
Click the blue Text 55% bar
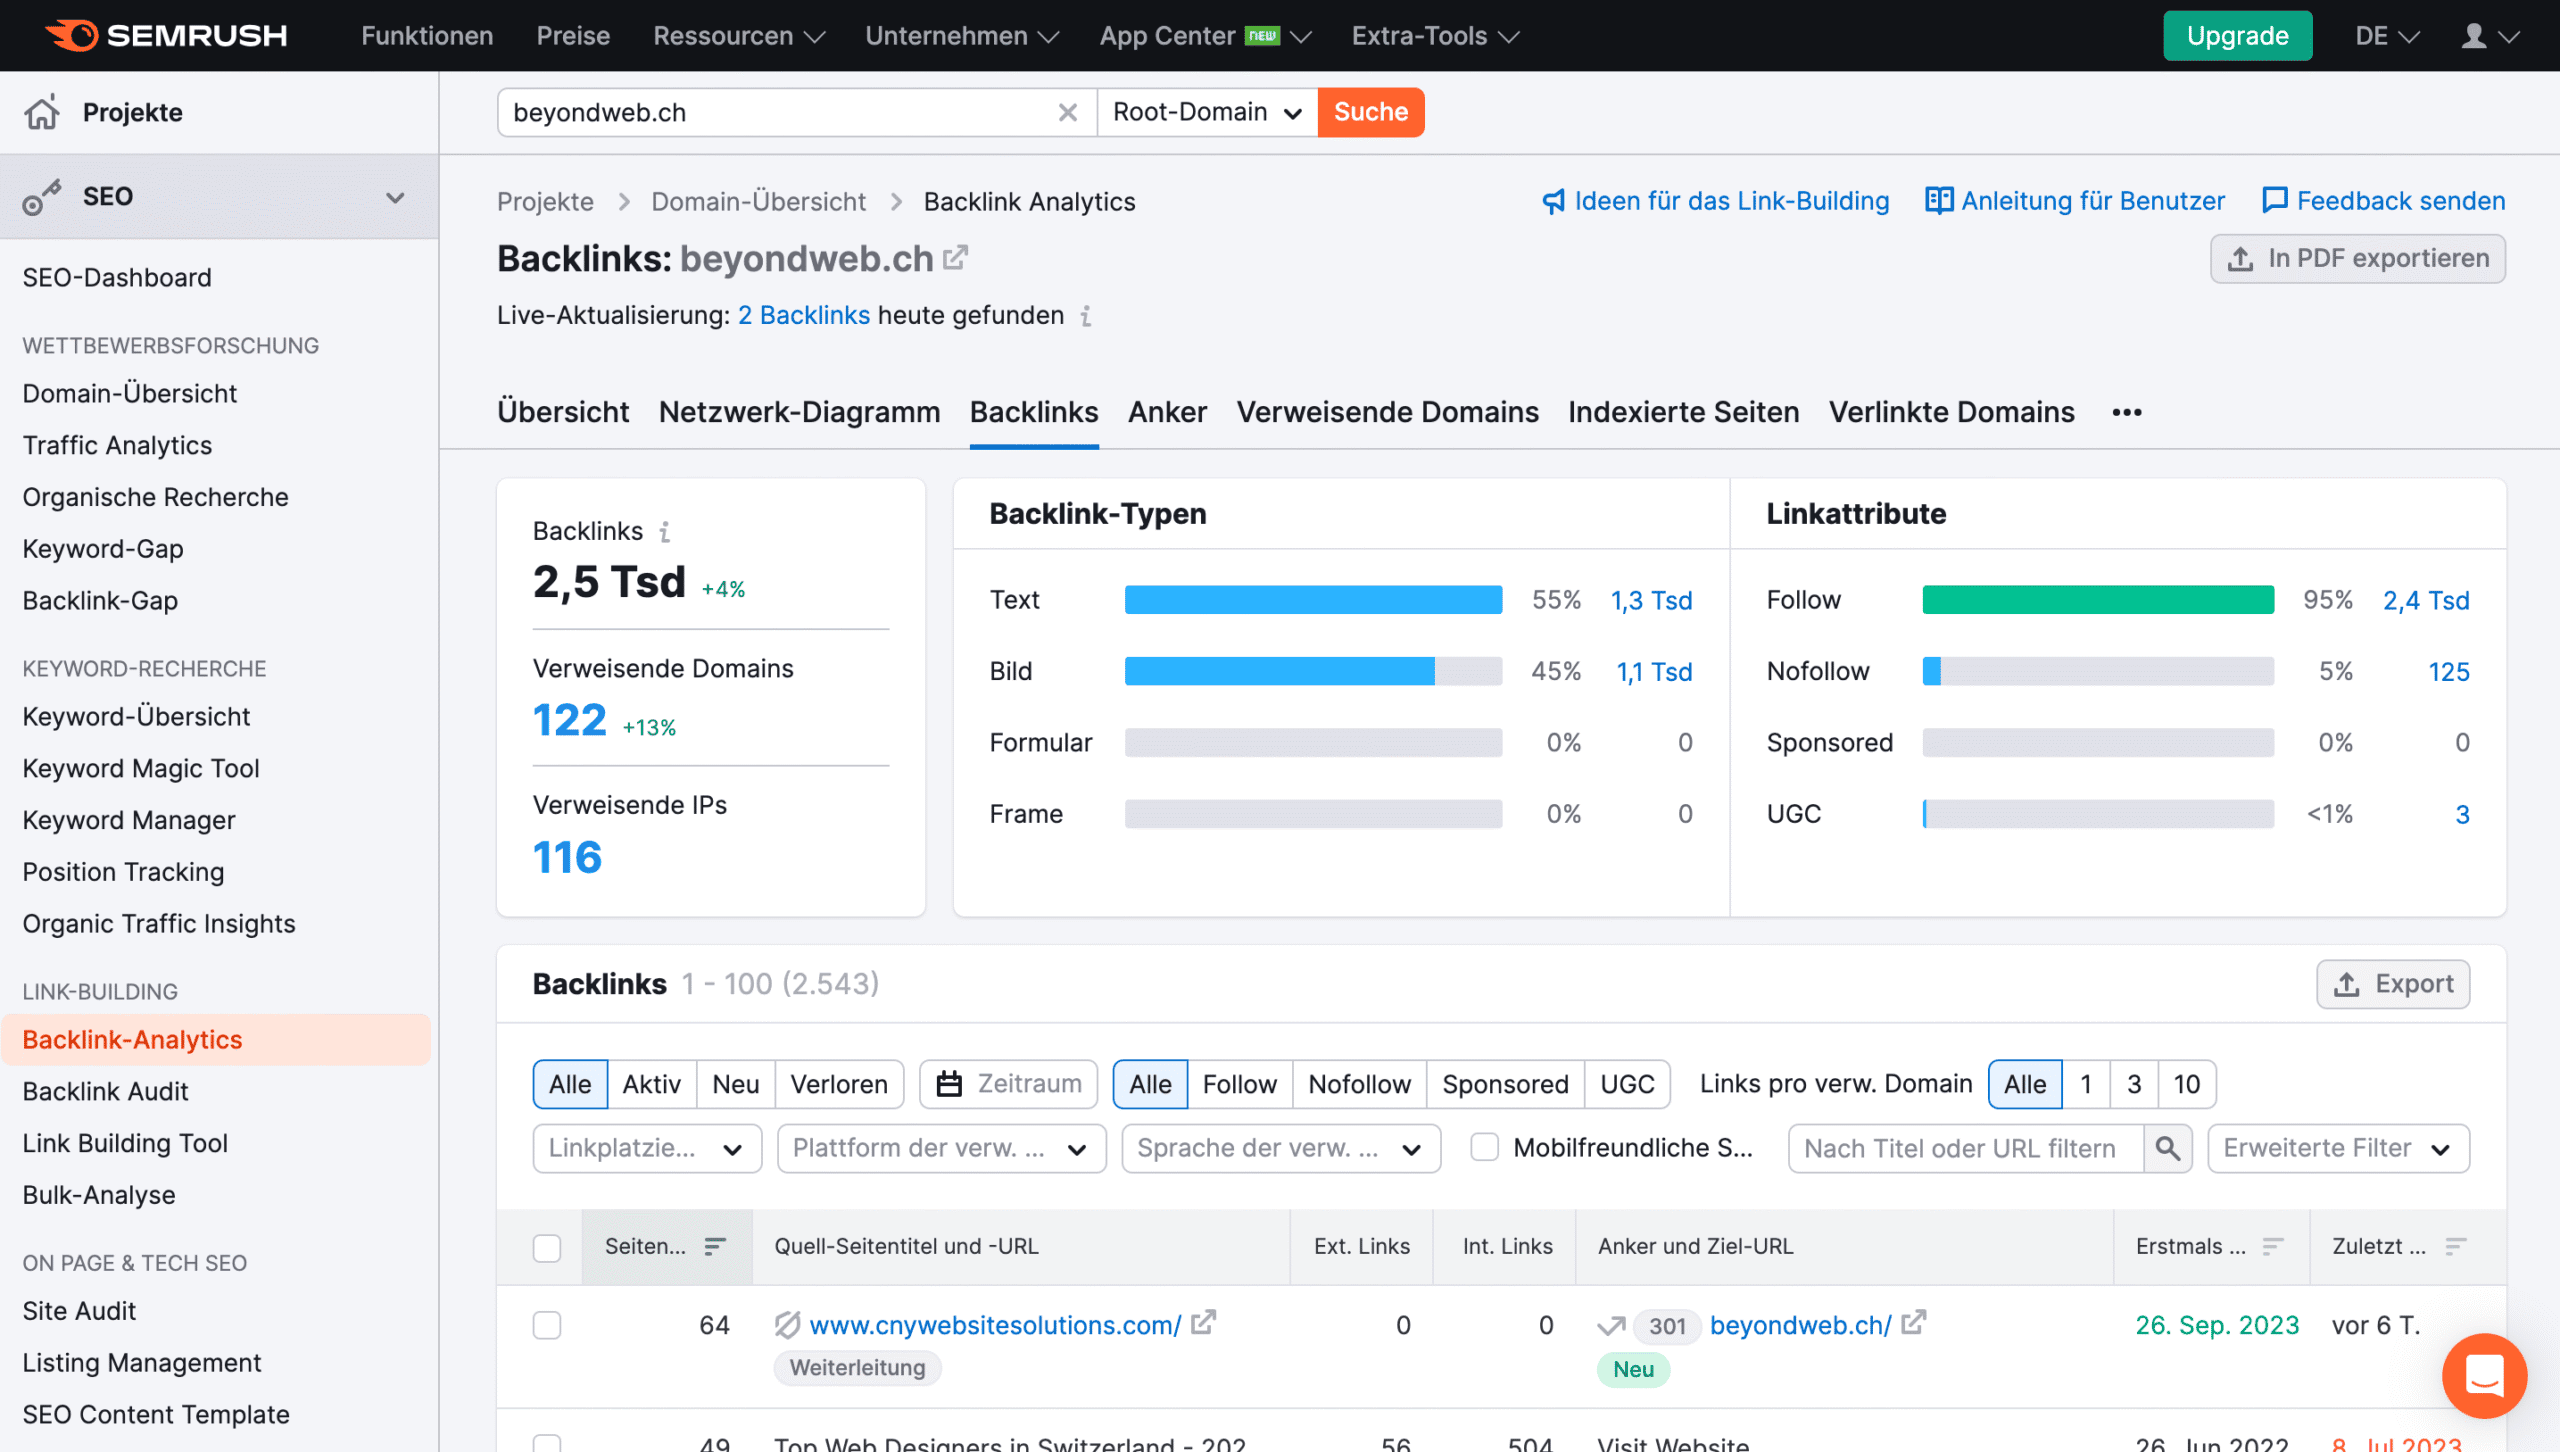coord(1313,600)
